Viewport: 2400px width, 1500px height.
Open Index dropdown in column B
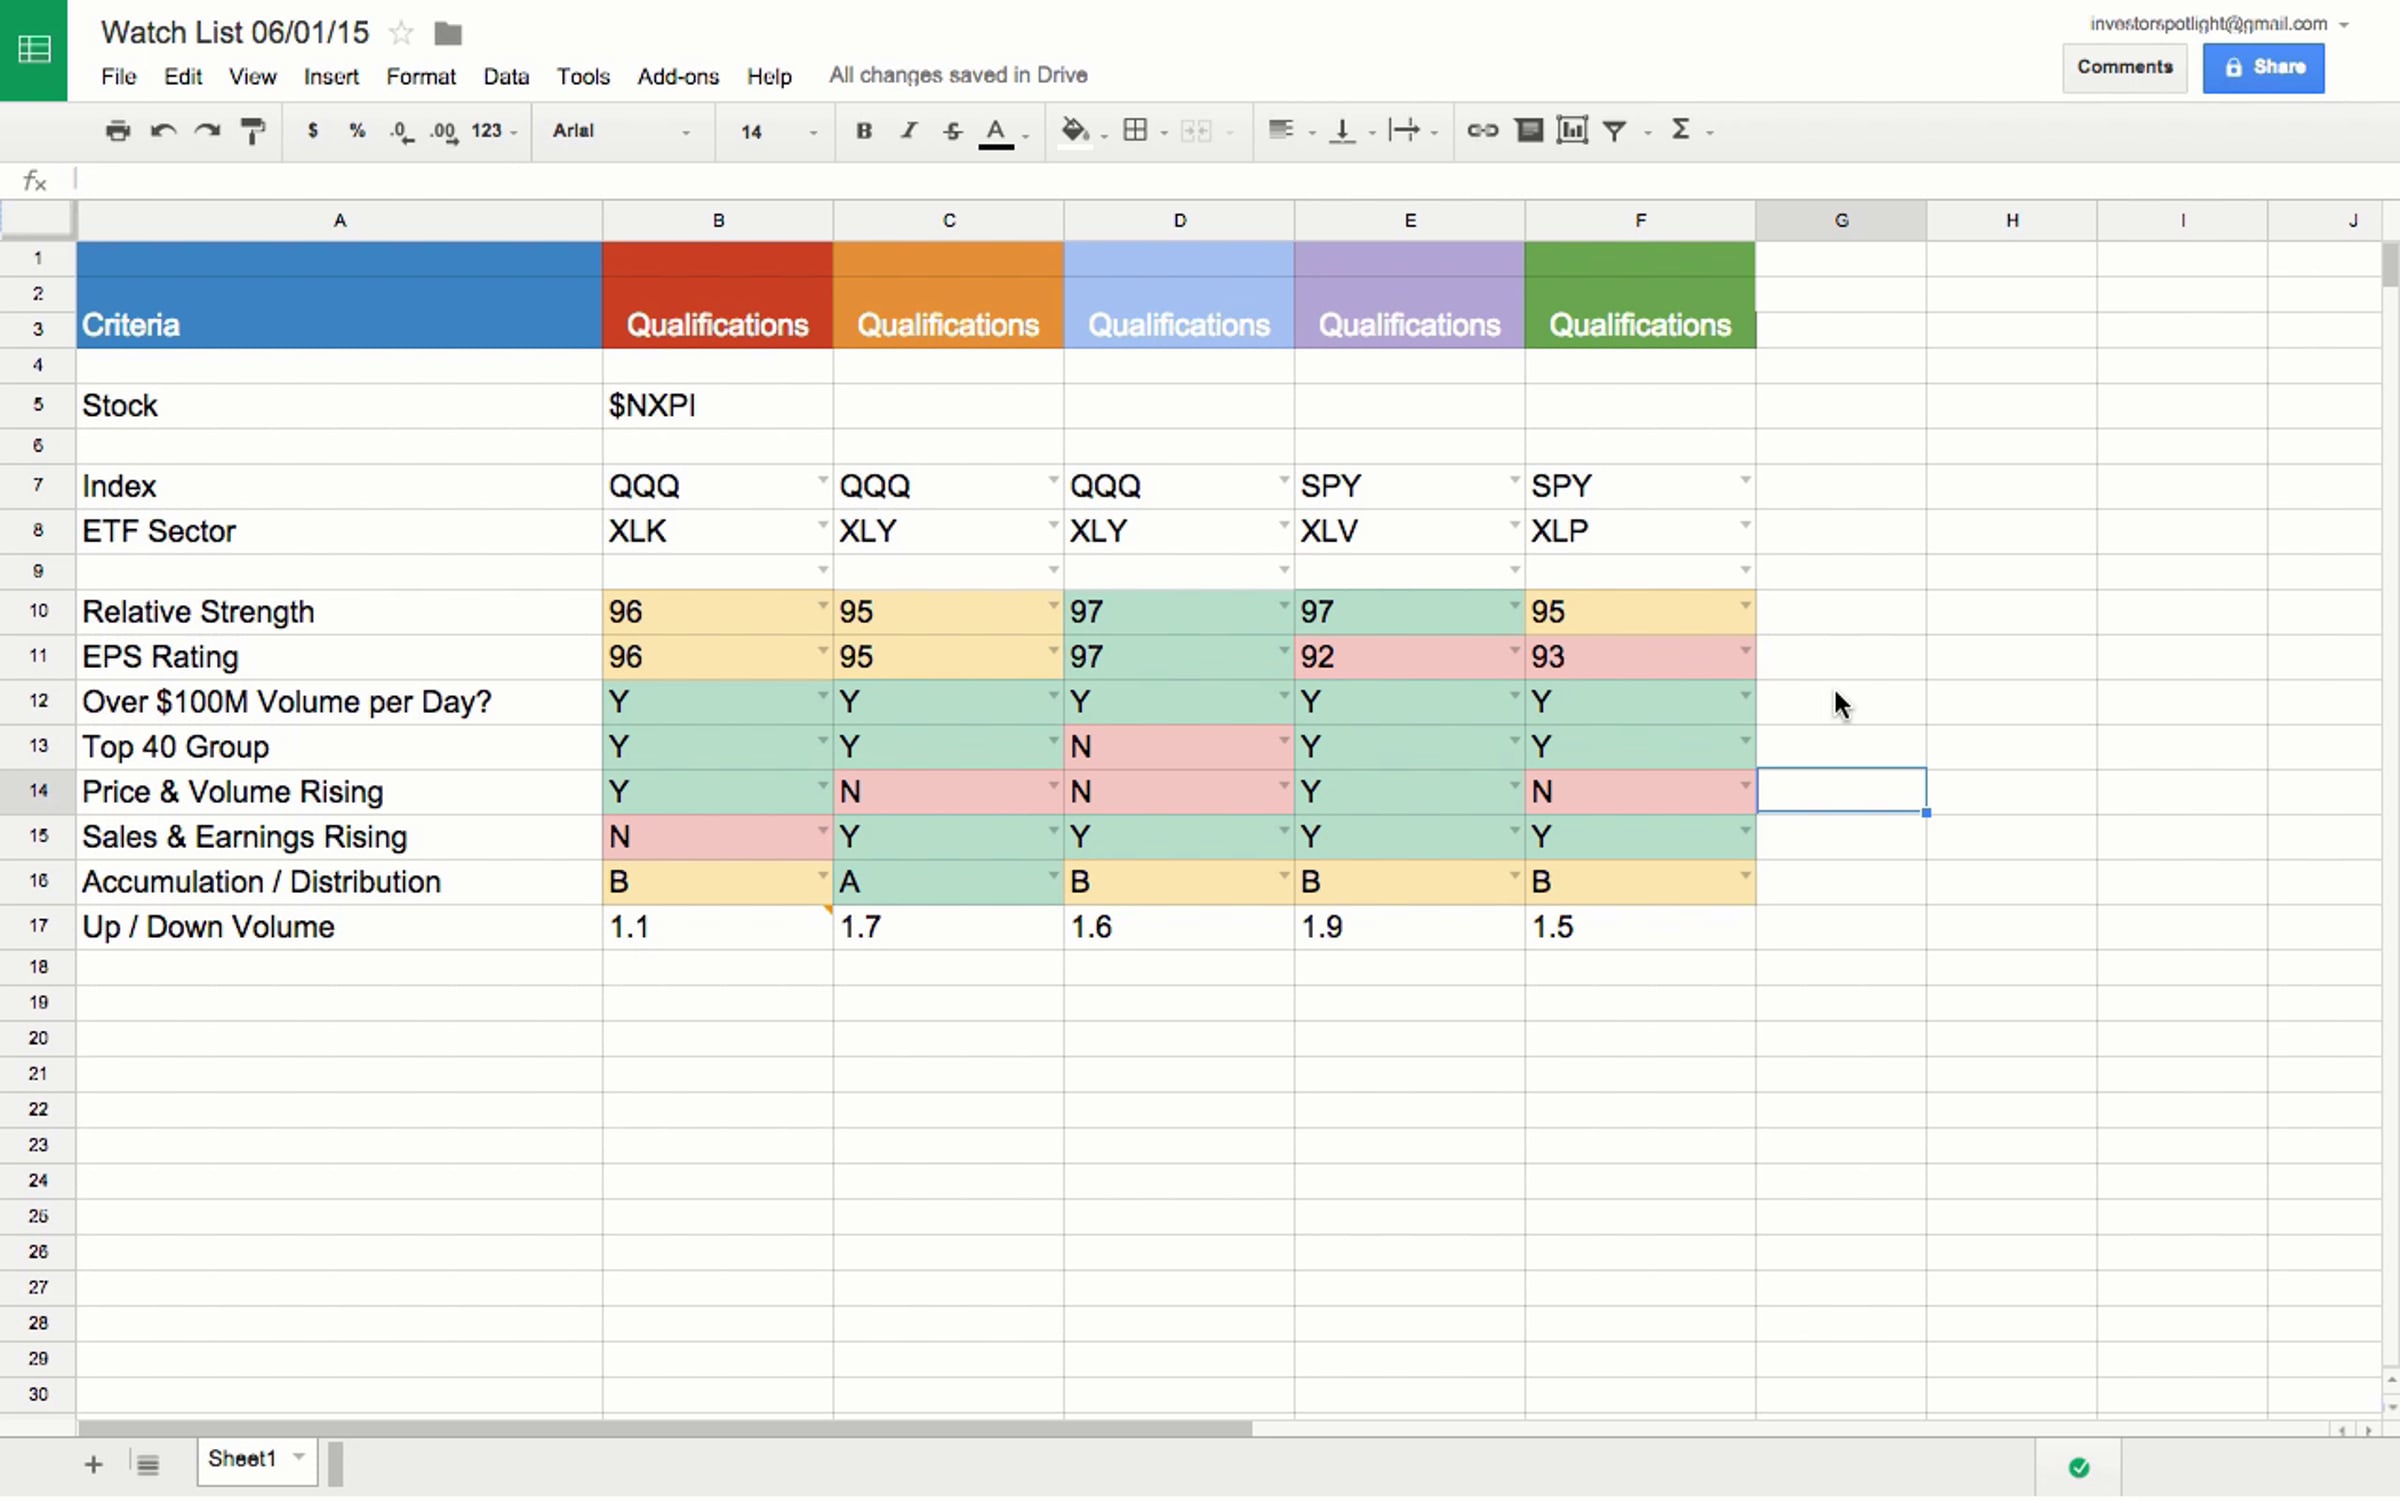tap(822, 481)
